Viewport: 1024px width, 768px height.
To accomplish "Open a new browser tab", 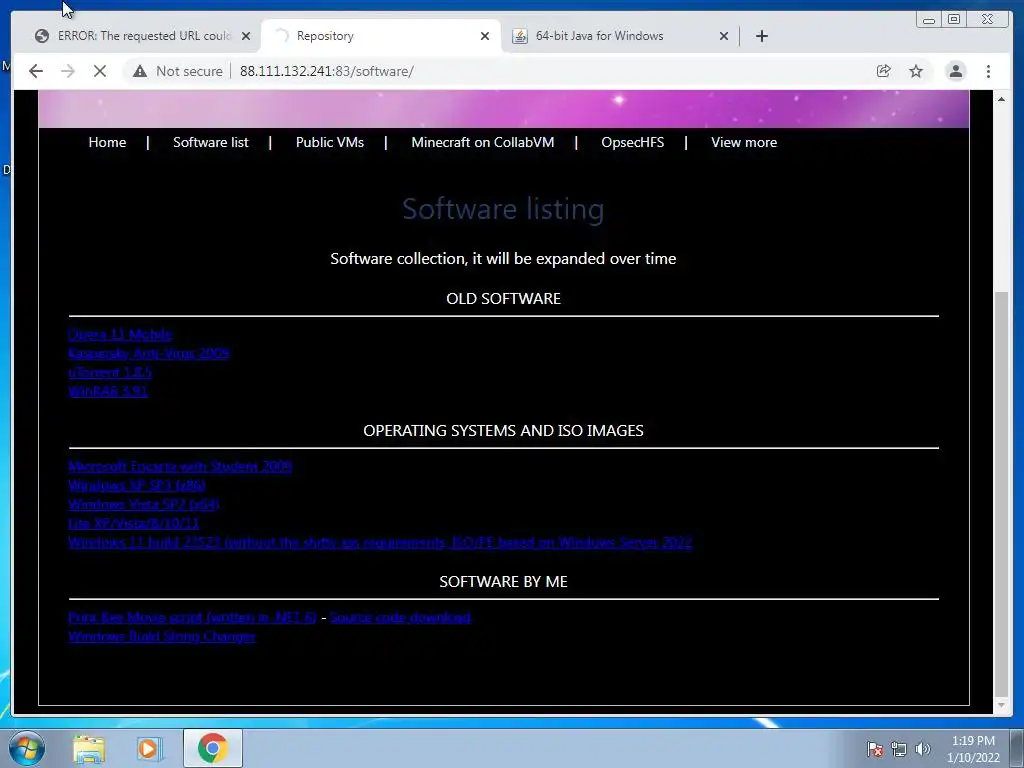I will click(x=761, y=36).
